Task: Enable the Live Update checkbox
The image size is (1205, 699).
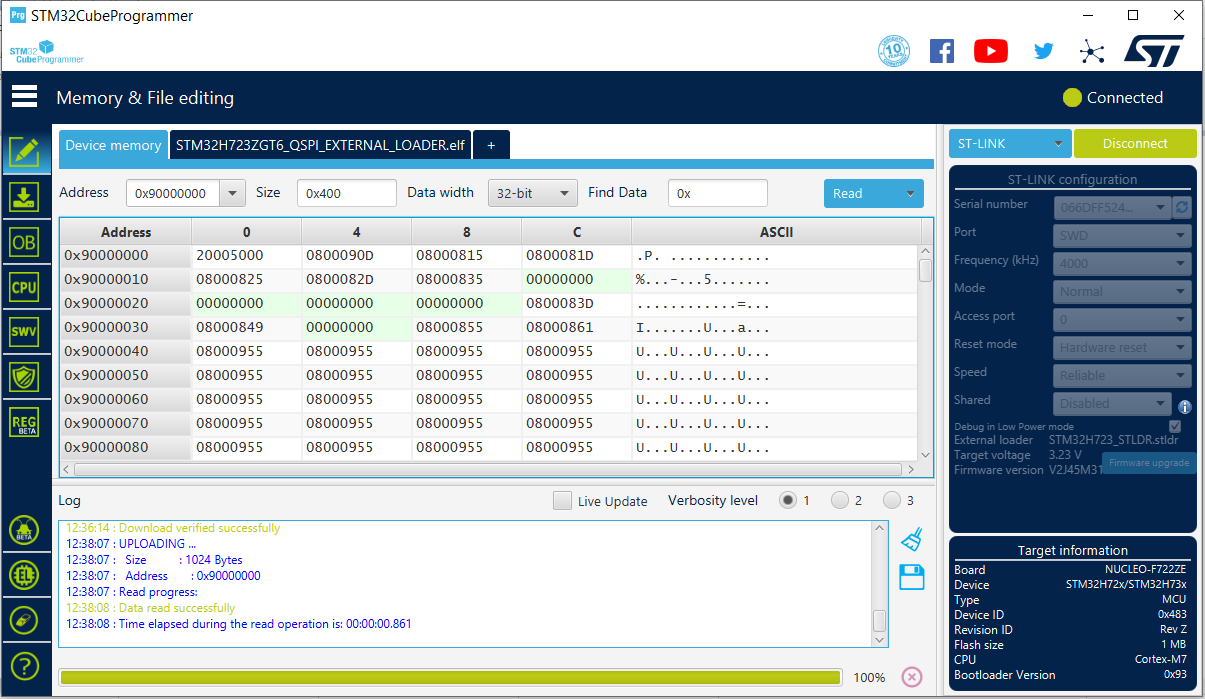Action: point(562,501)
